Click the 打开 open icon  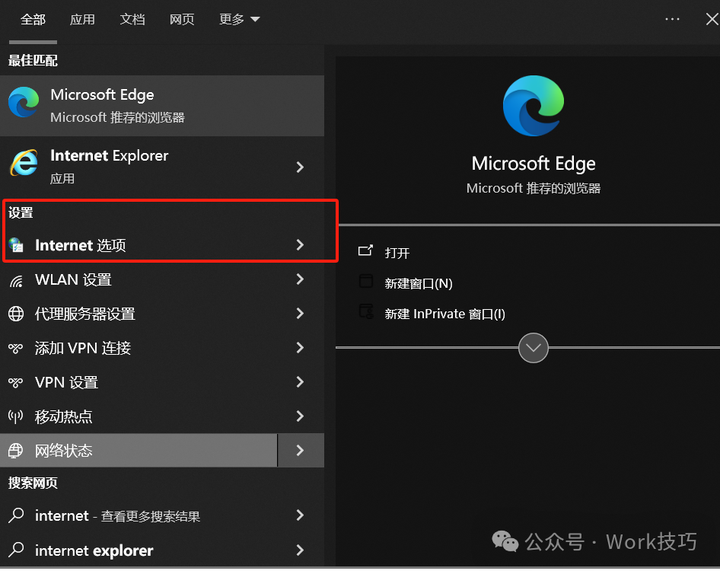pos(366,251)
